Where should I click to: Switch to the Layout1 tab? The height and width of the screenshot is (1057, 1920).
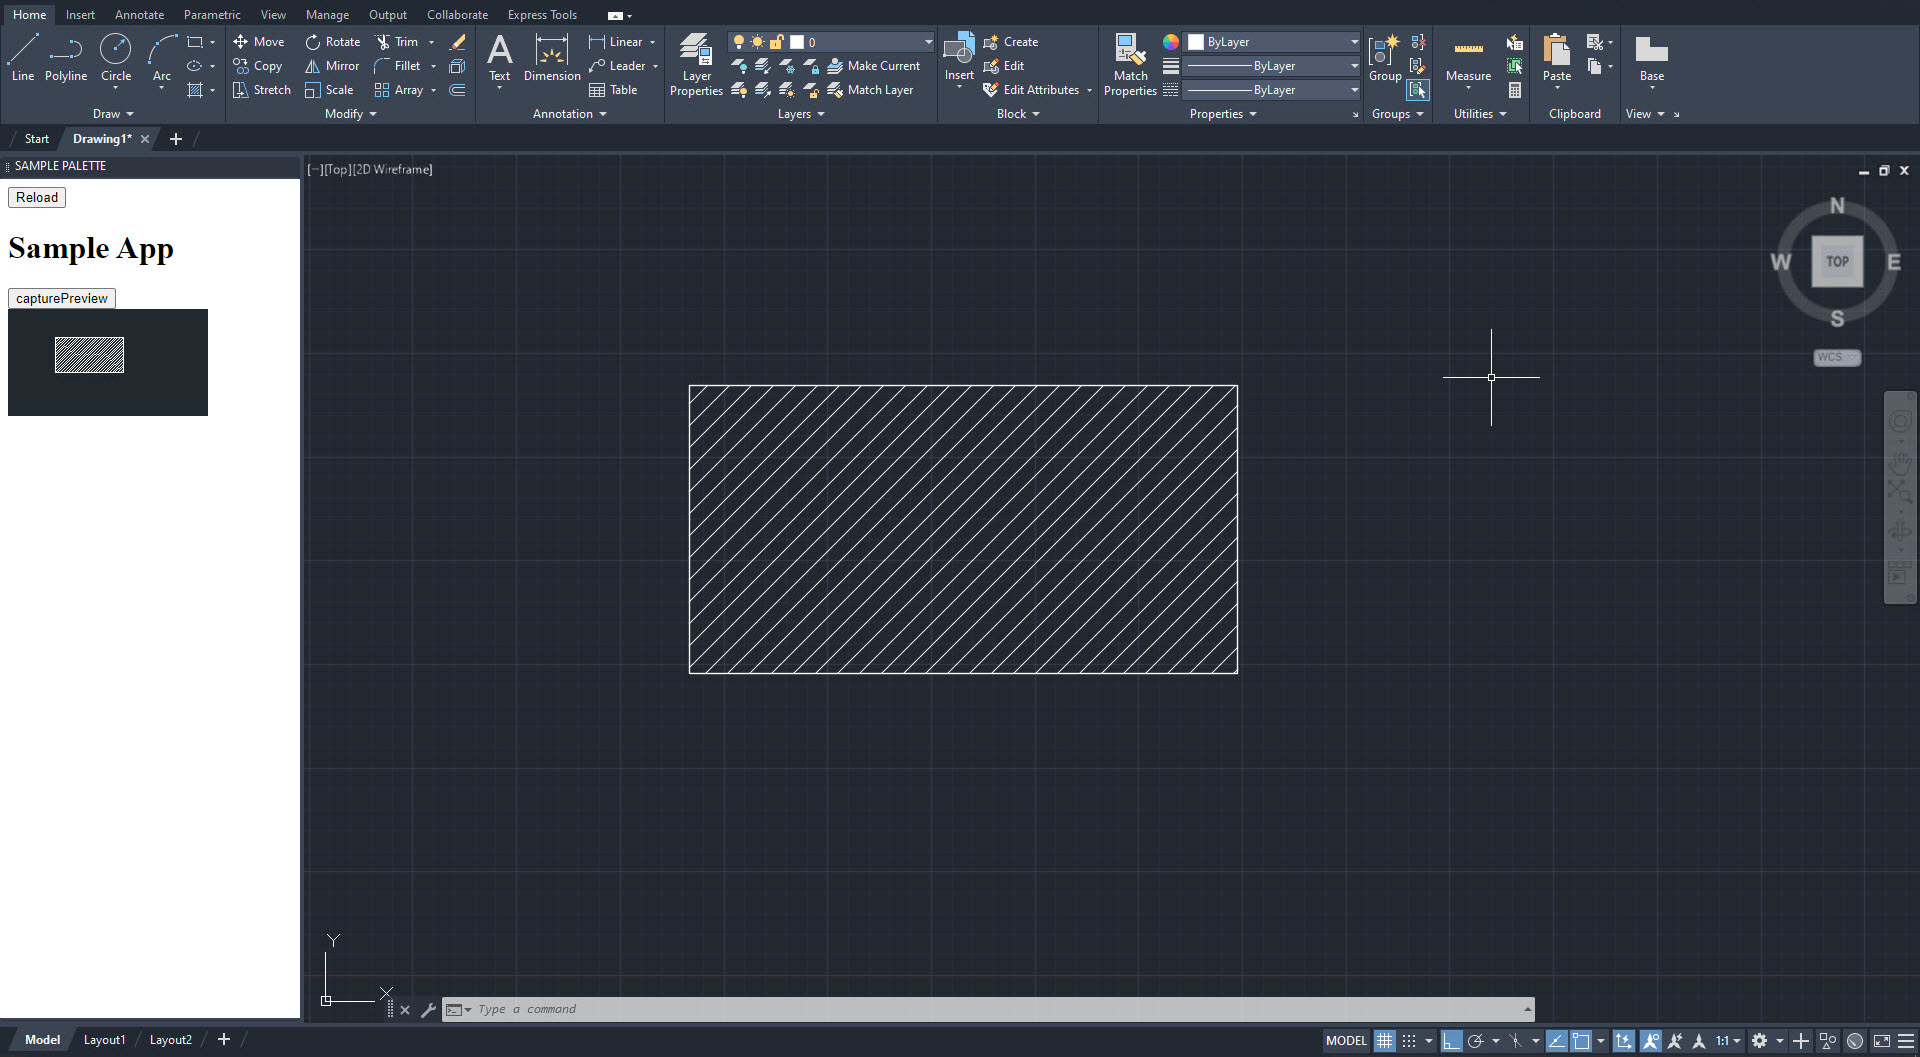[x=104, y=1040]
